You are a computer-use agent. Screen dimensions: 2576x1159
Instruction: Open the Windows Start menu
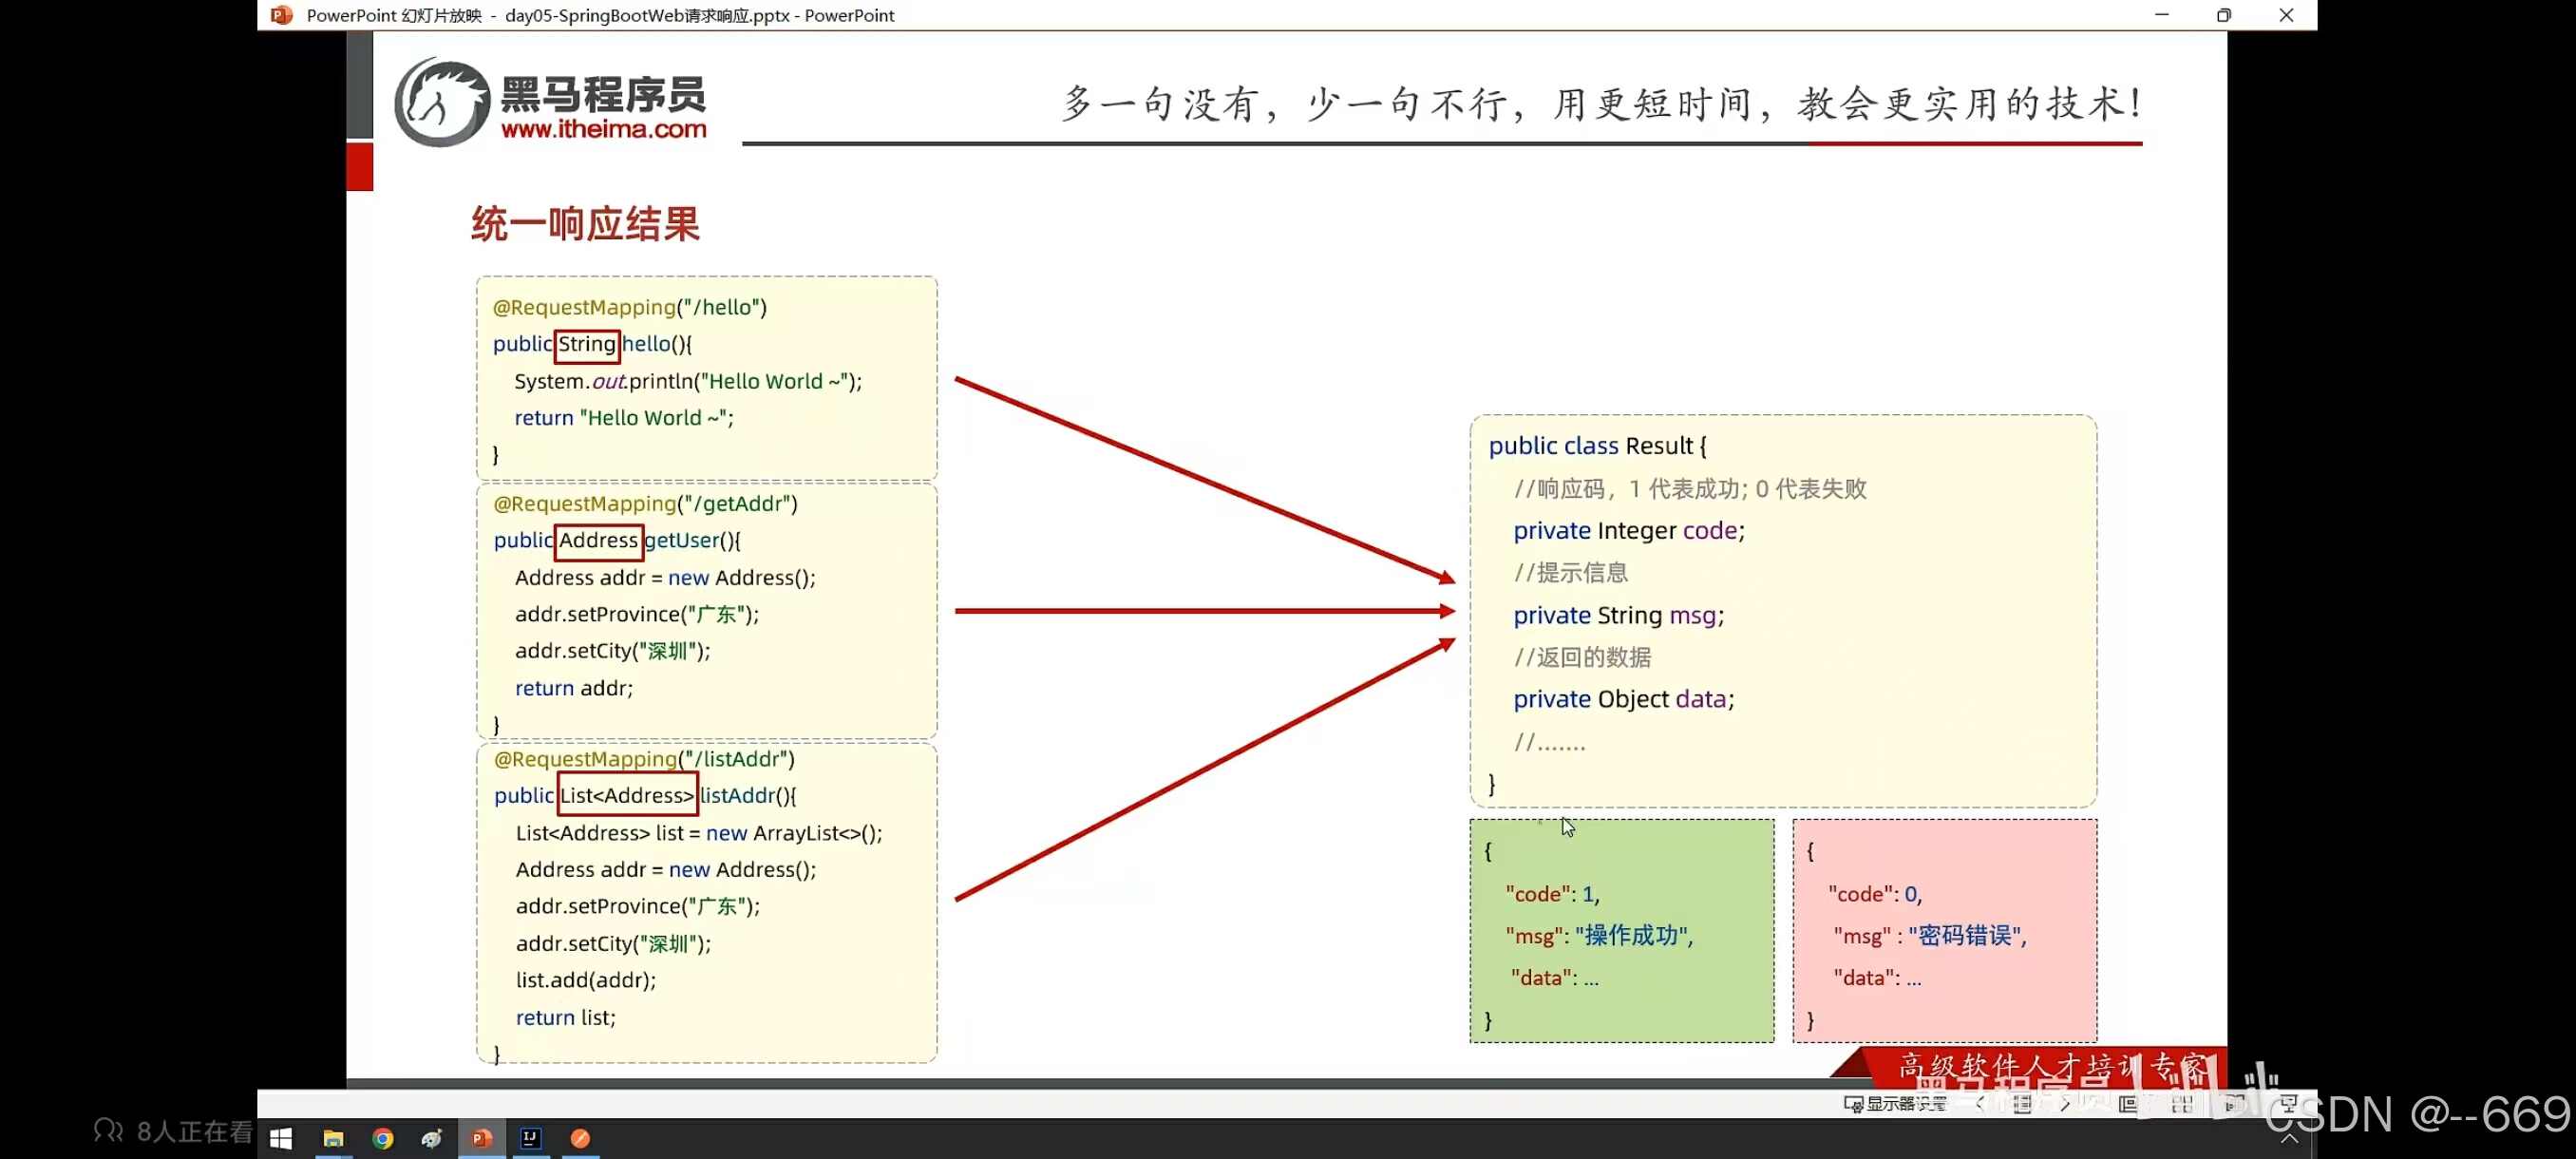[x=280, y=1138]
